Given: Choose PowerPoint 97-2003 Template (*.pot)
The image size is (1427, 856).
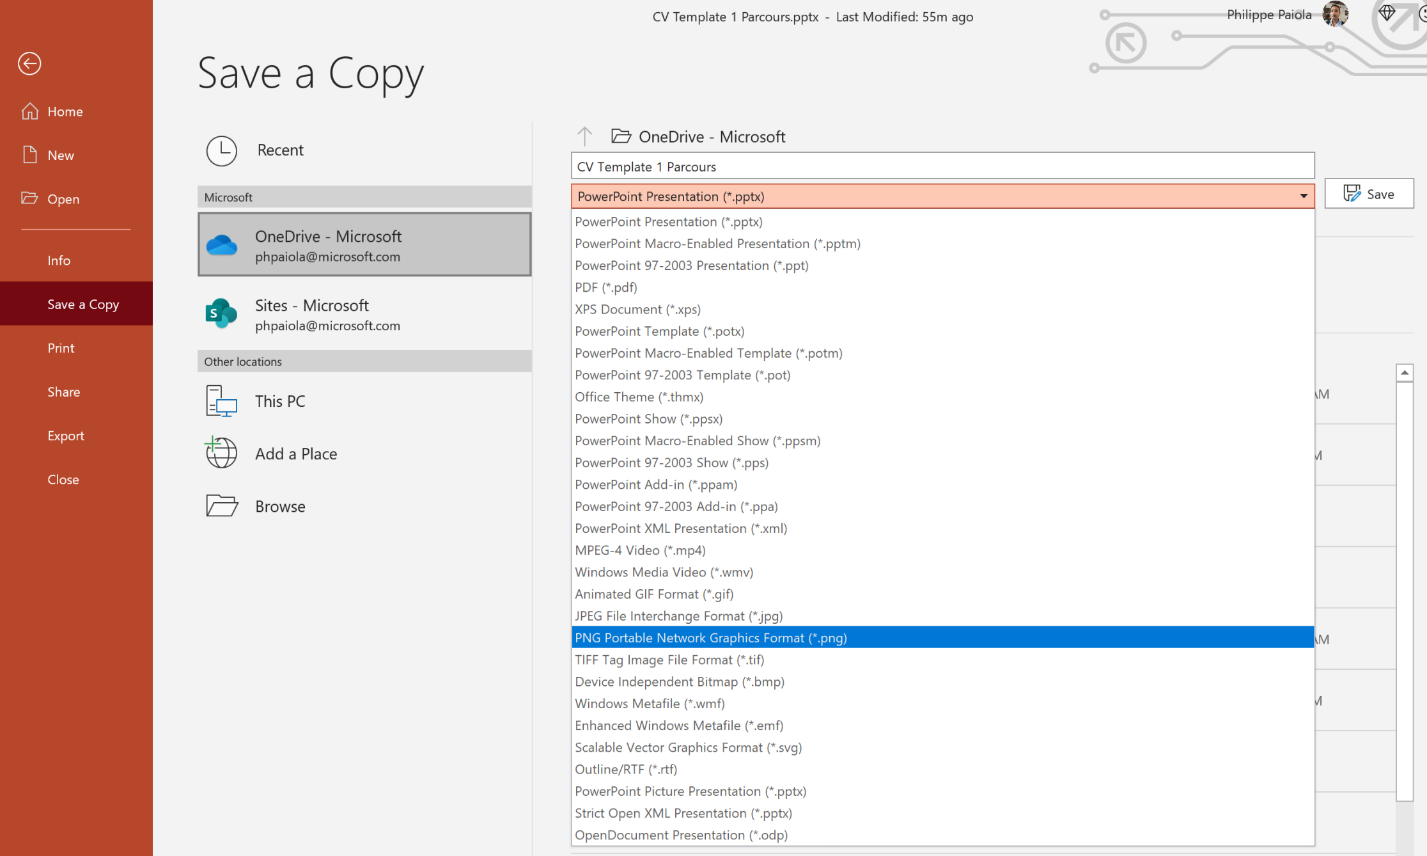Looking at the screenshot, I should point(942,376).
